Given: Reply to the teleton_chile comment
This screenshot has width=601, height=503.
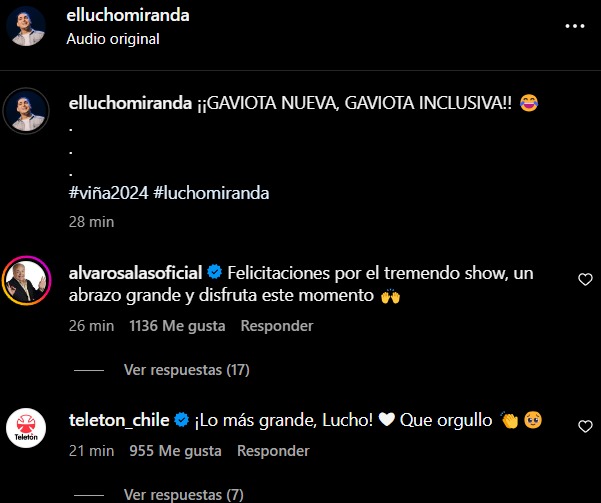Looking at the screenshot, I should pyautogui.click(x=273, y=451).
